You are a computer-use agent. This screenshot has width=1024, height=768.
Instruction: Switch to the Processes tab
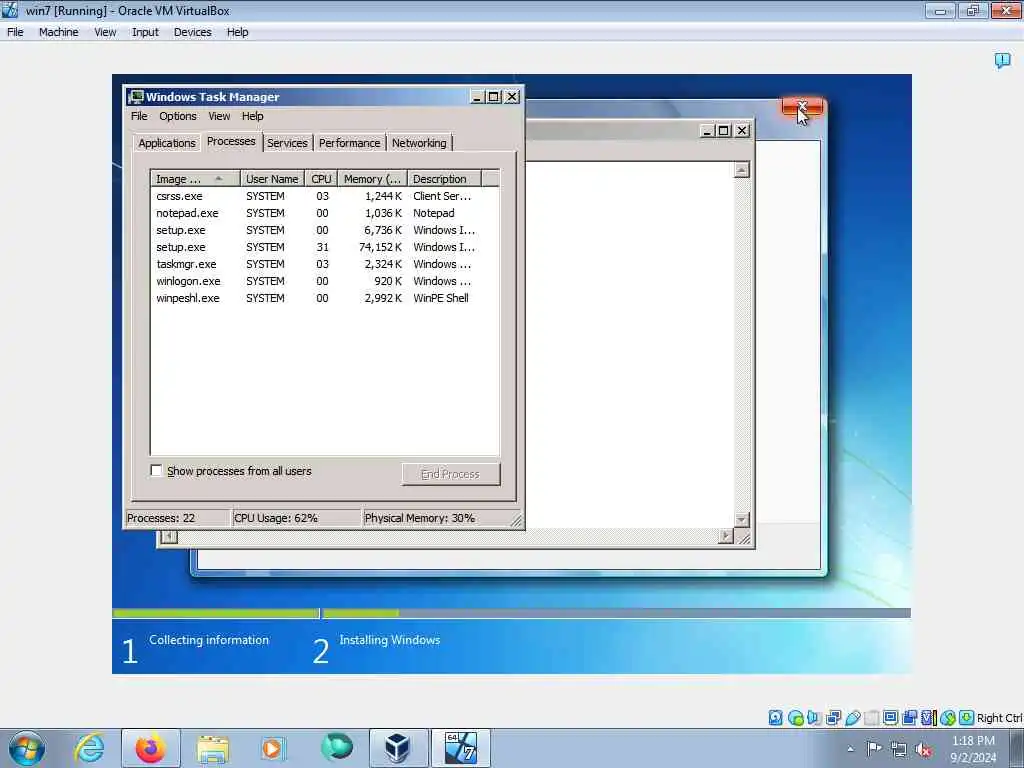pos(231,141)
